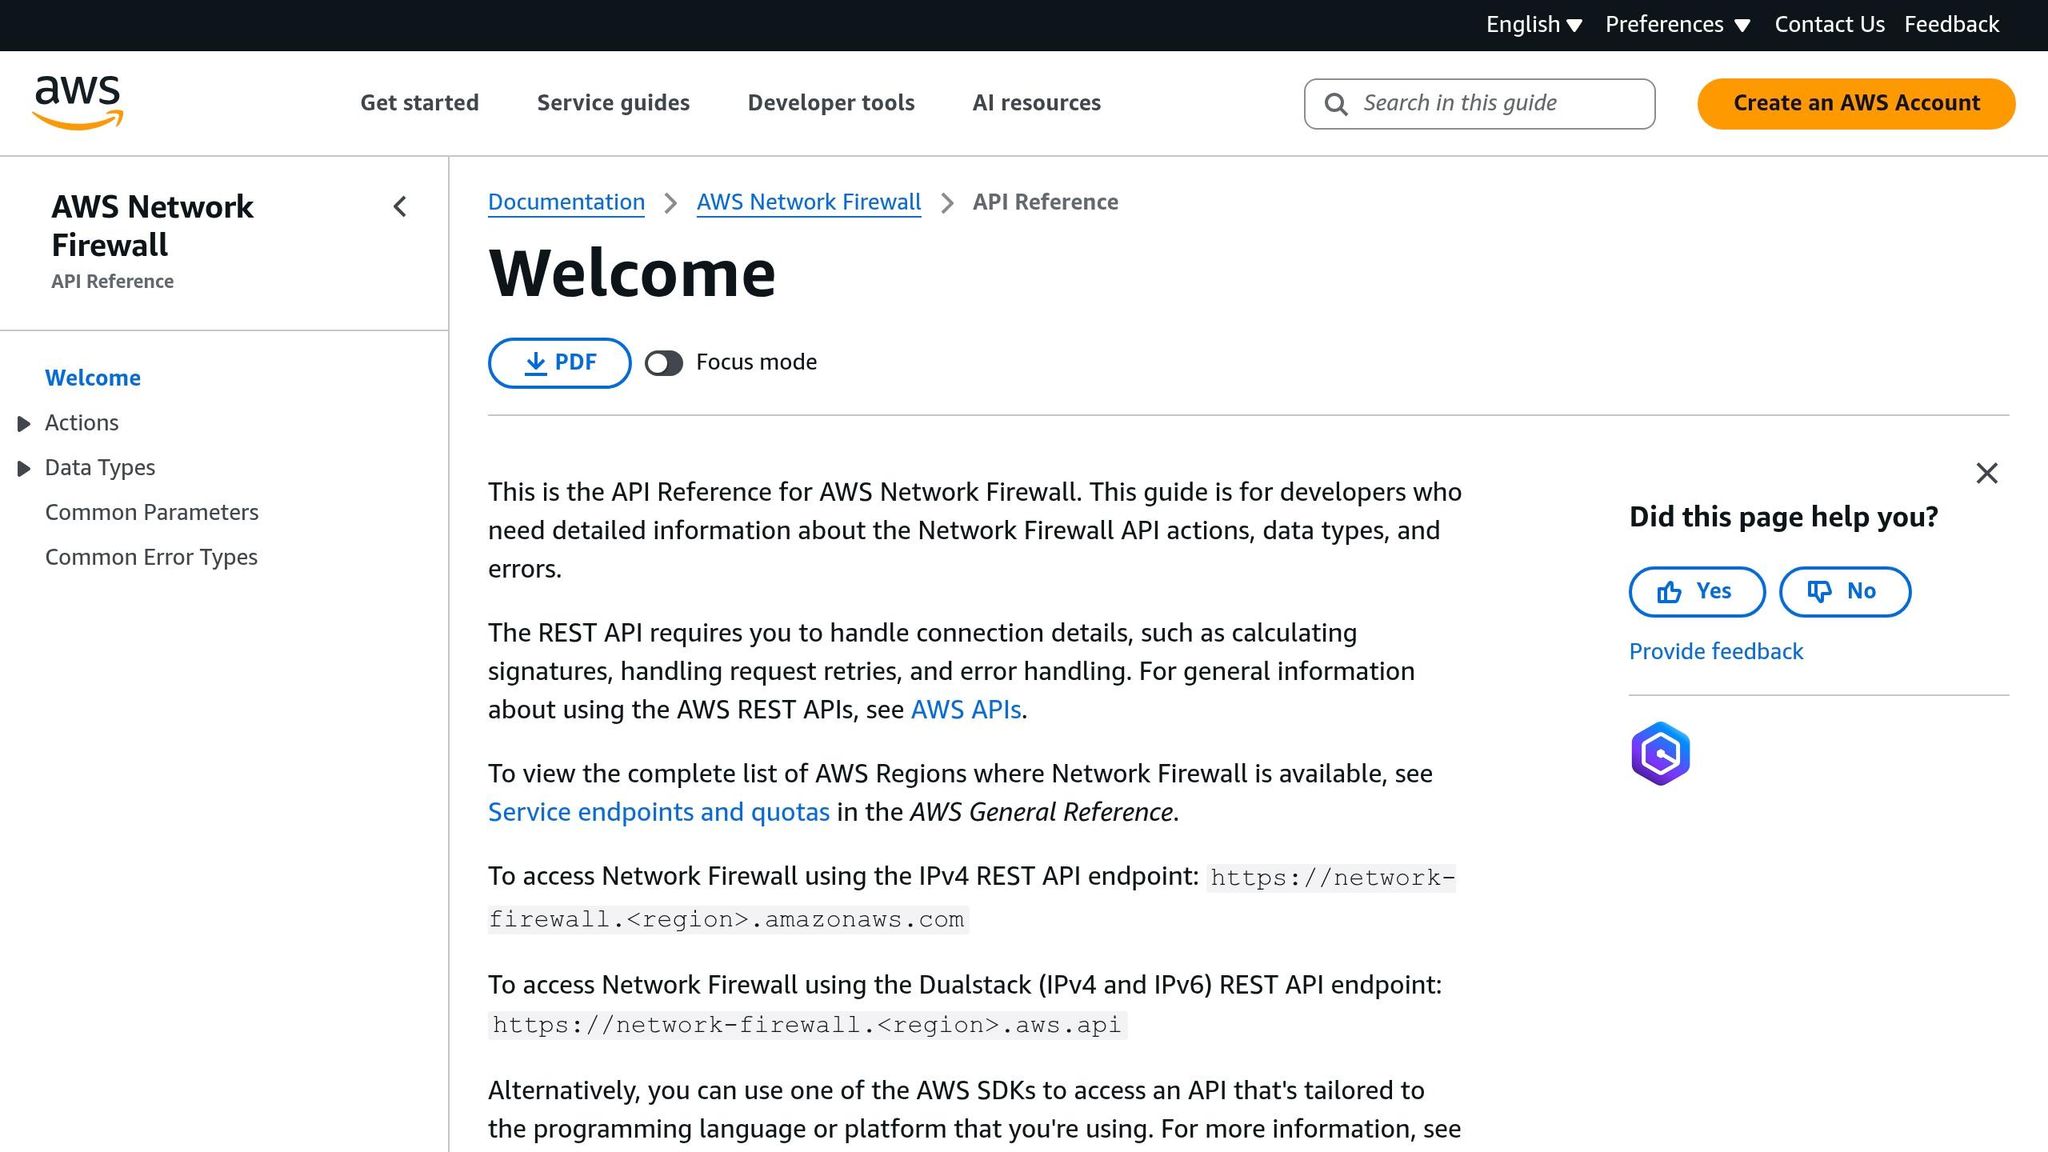Go to Developer tools
2048x1152 pixels.
[x=831, y=103]
